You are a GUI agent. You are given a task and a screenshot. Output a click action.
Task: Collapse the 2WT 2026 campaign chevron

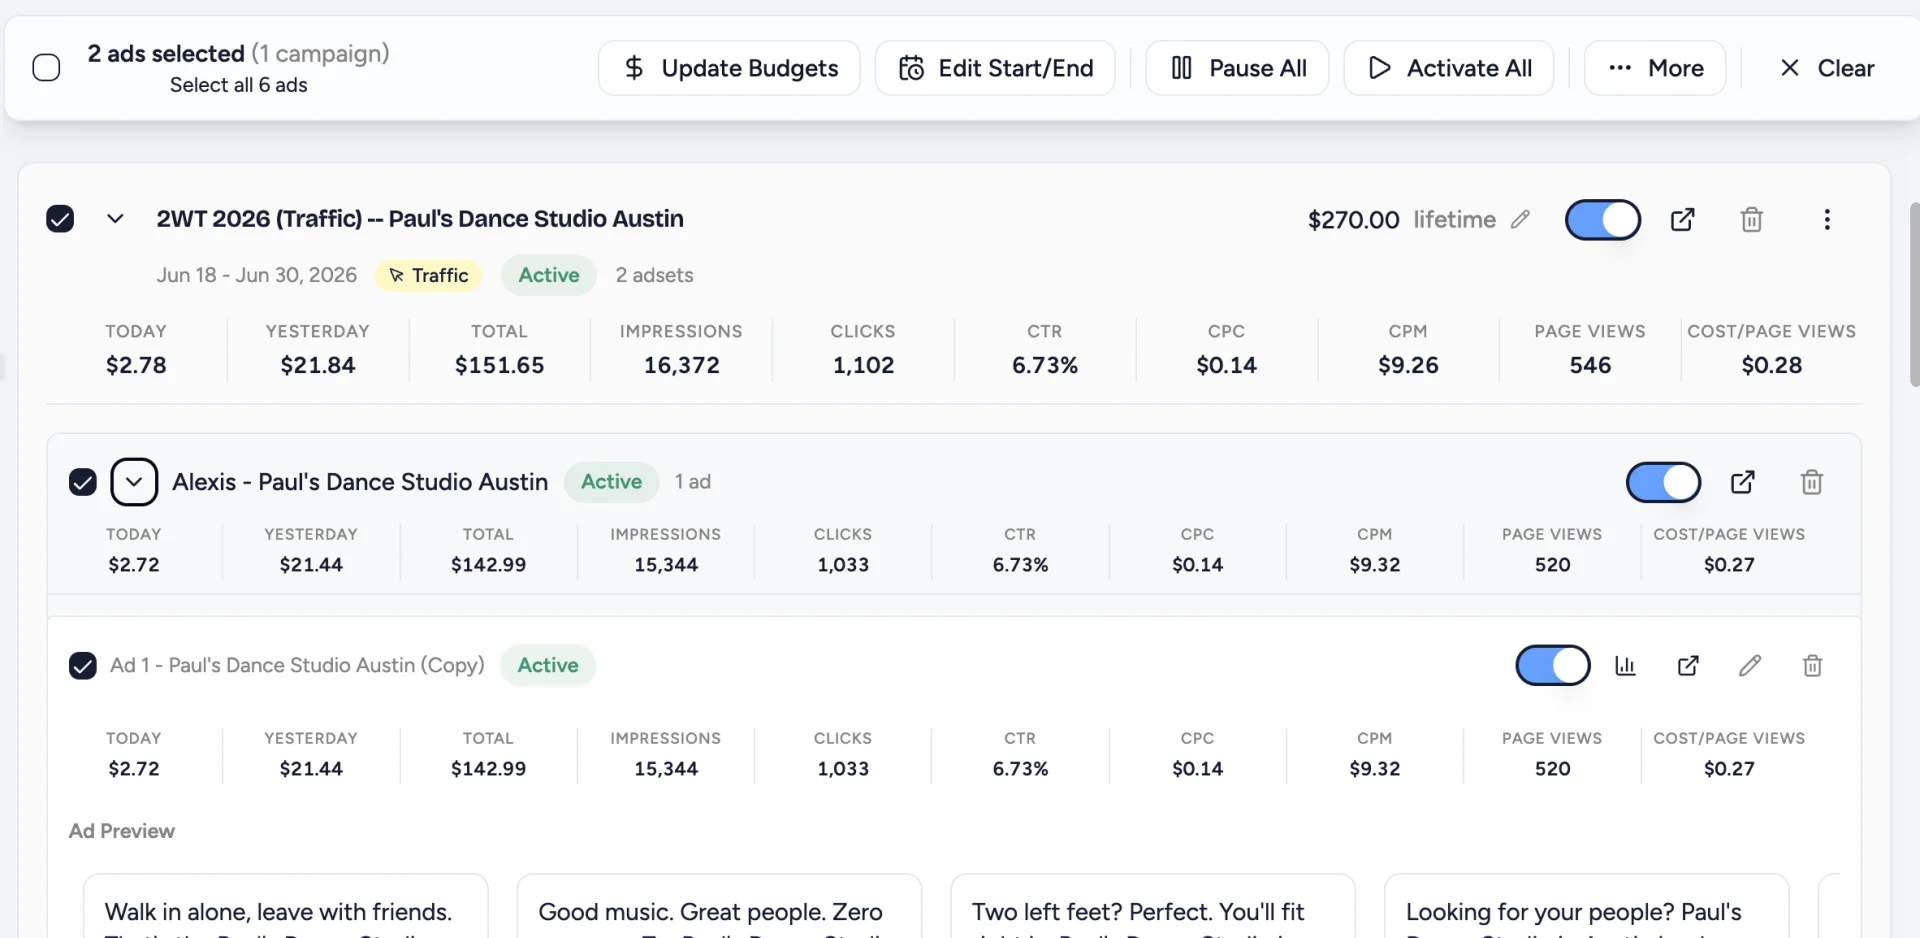[115, 219]
